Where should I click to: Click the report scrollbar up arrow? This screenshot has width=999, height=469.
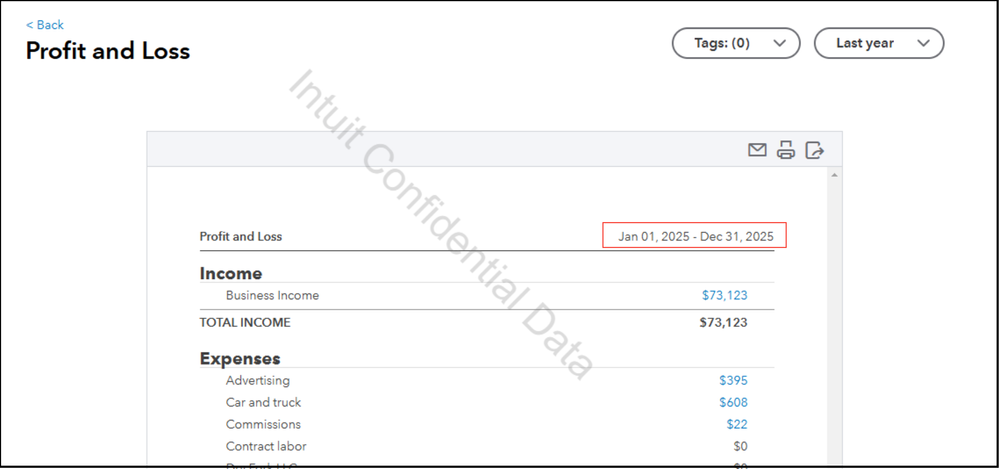(834, 174)
